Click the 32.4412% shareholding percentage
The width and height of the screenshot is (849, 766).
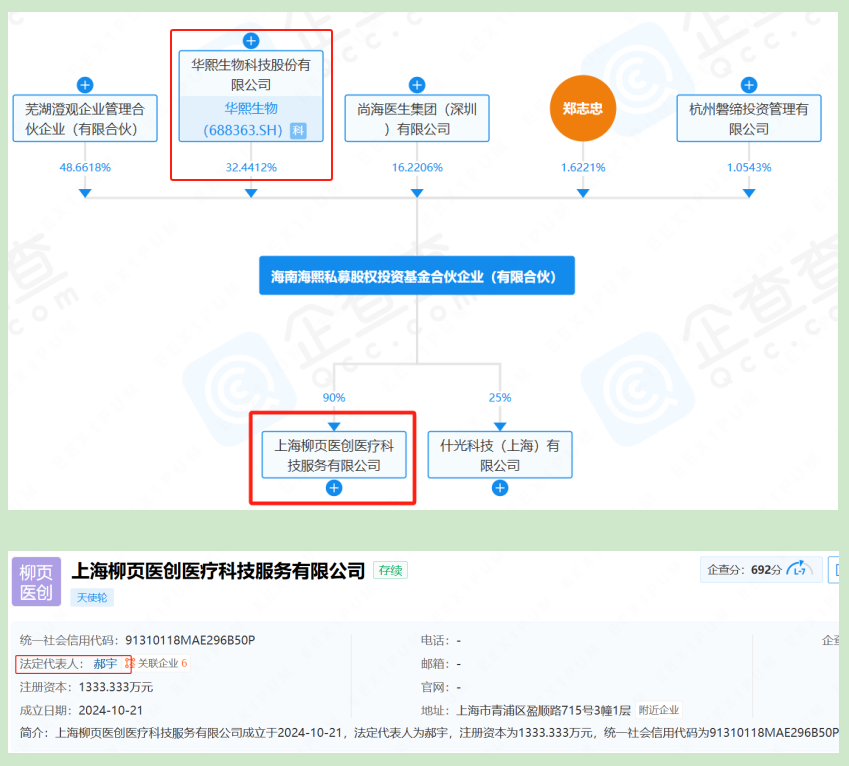251,168
